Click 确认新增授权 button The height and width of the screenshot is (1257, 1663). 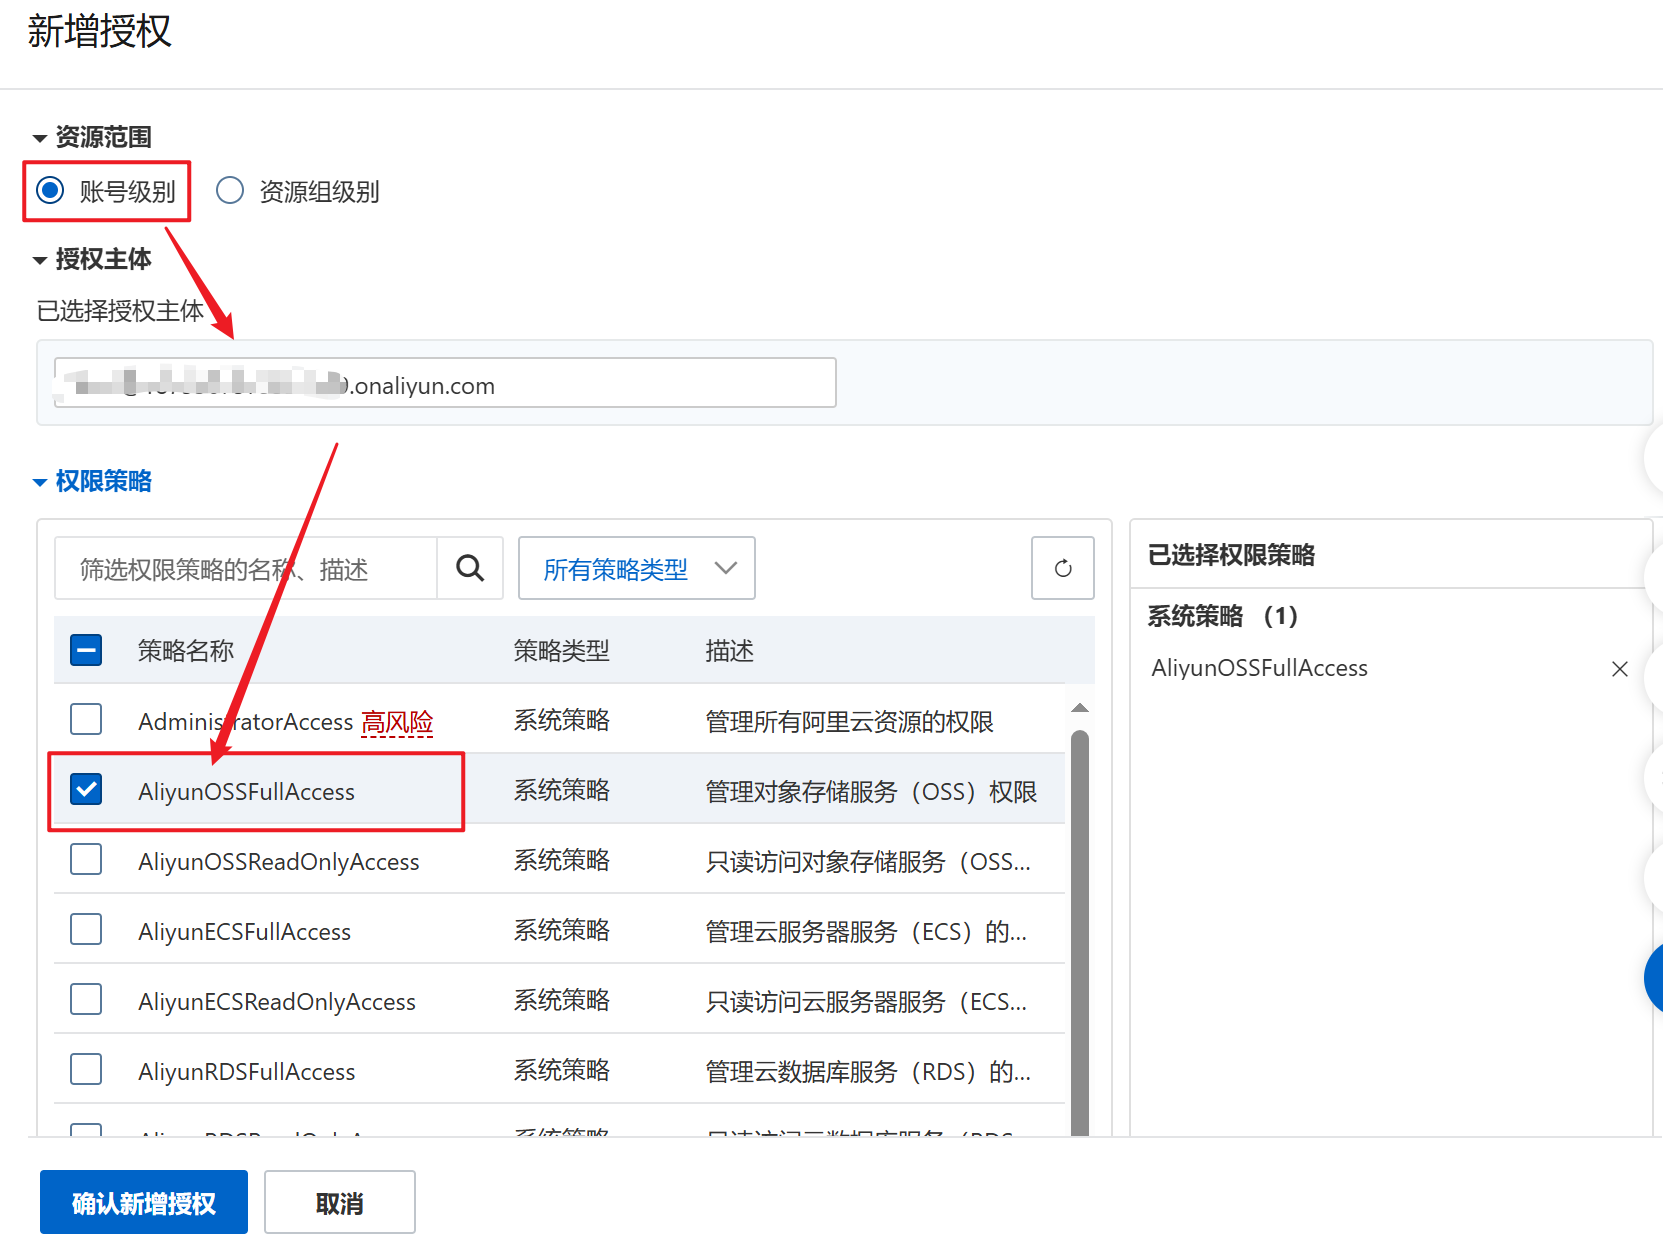[144, 1202]
